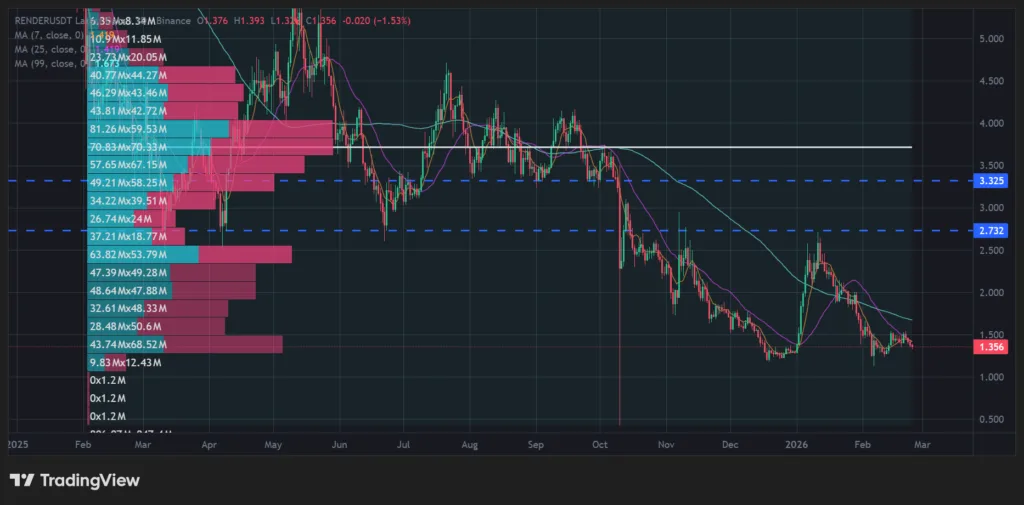Click volume profile row 43.81Mx42.72M

[163, 111]
